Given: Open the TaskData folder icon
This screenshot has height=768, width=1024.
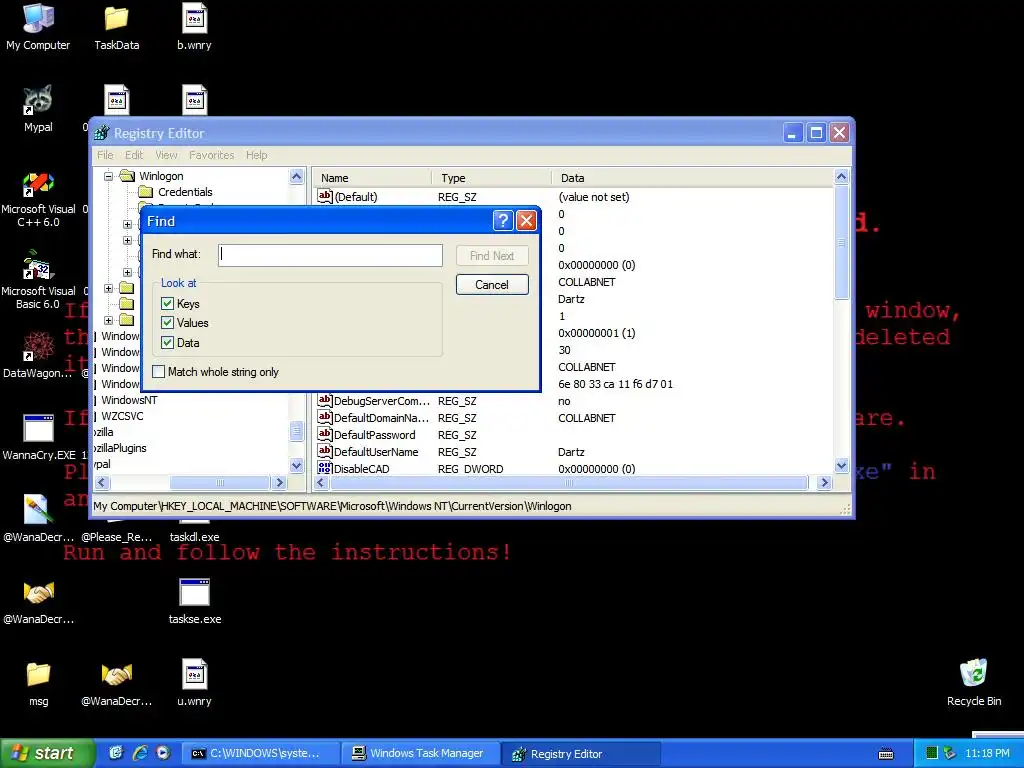Looking at the screenshot, I should [x=116, y=27].
